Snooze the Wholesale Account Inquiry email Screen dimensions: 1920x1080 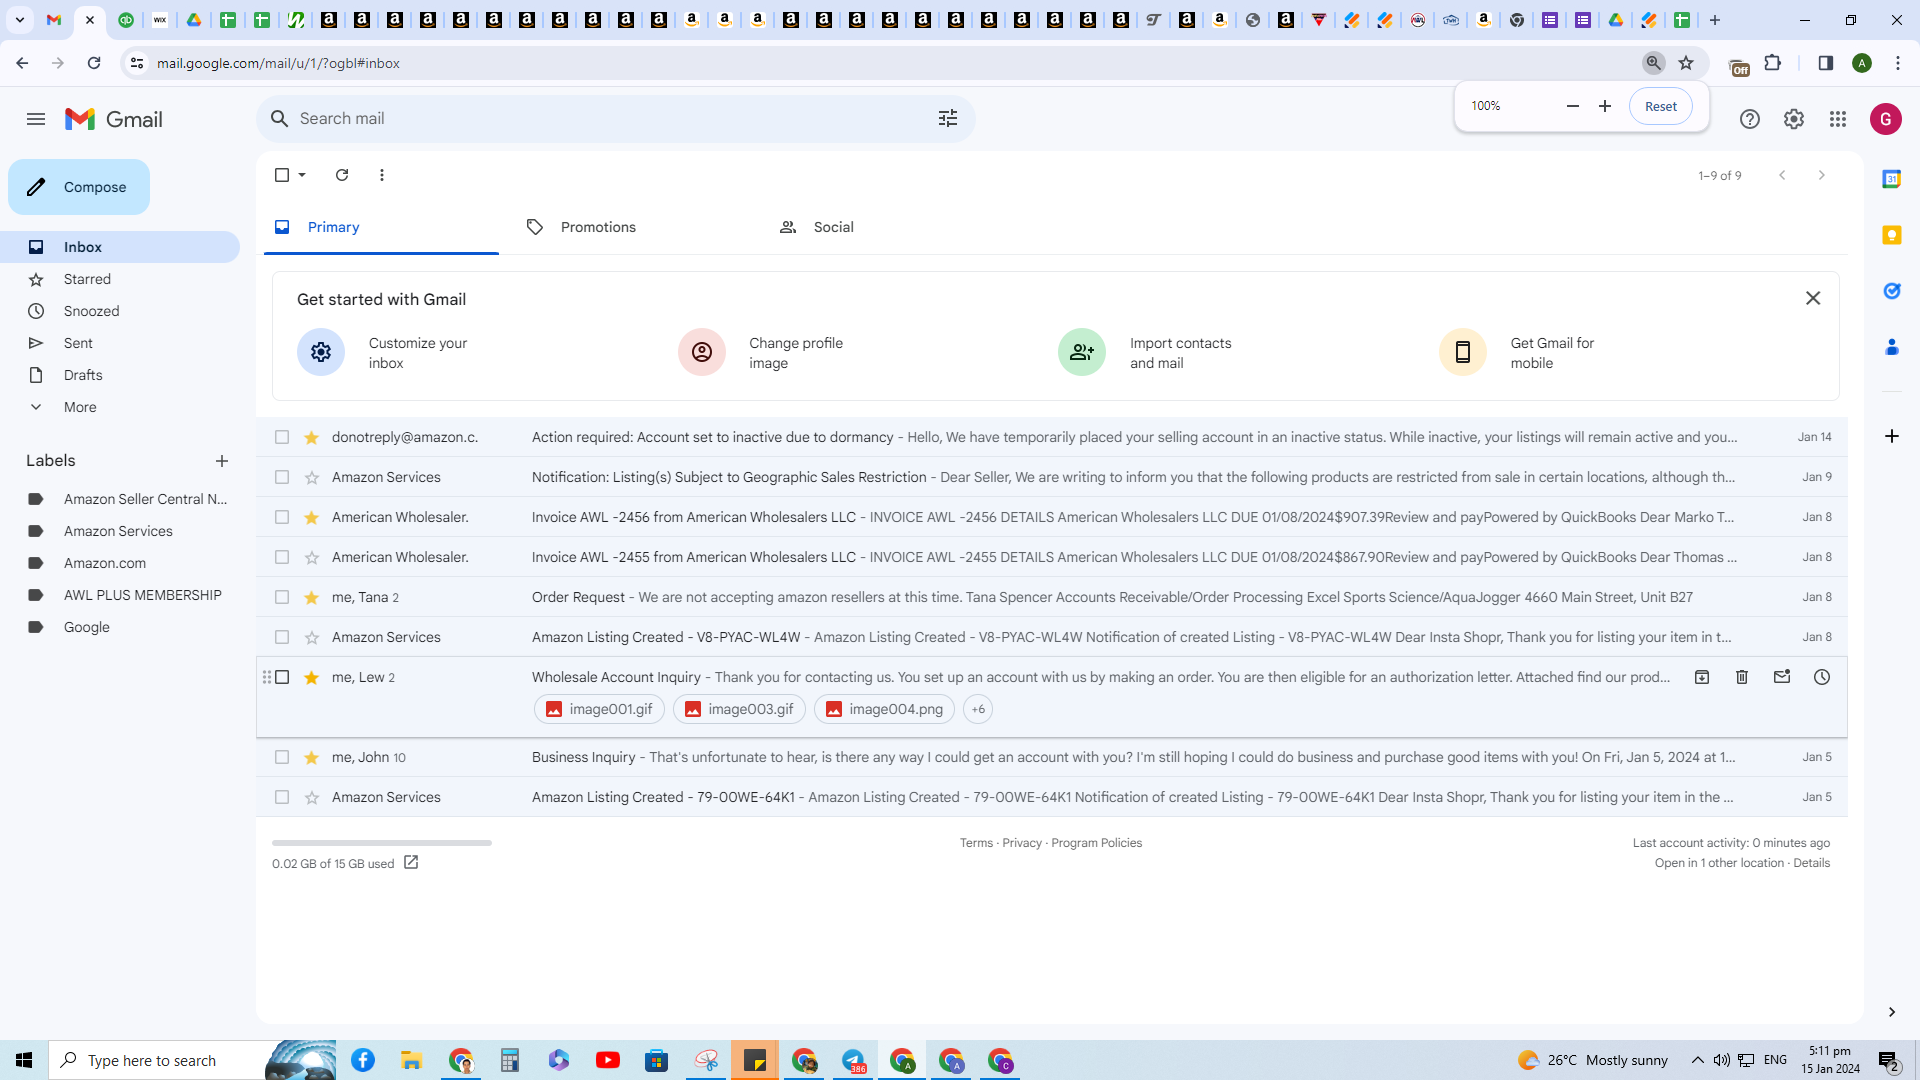point(1822,677)
